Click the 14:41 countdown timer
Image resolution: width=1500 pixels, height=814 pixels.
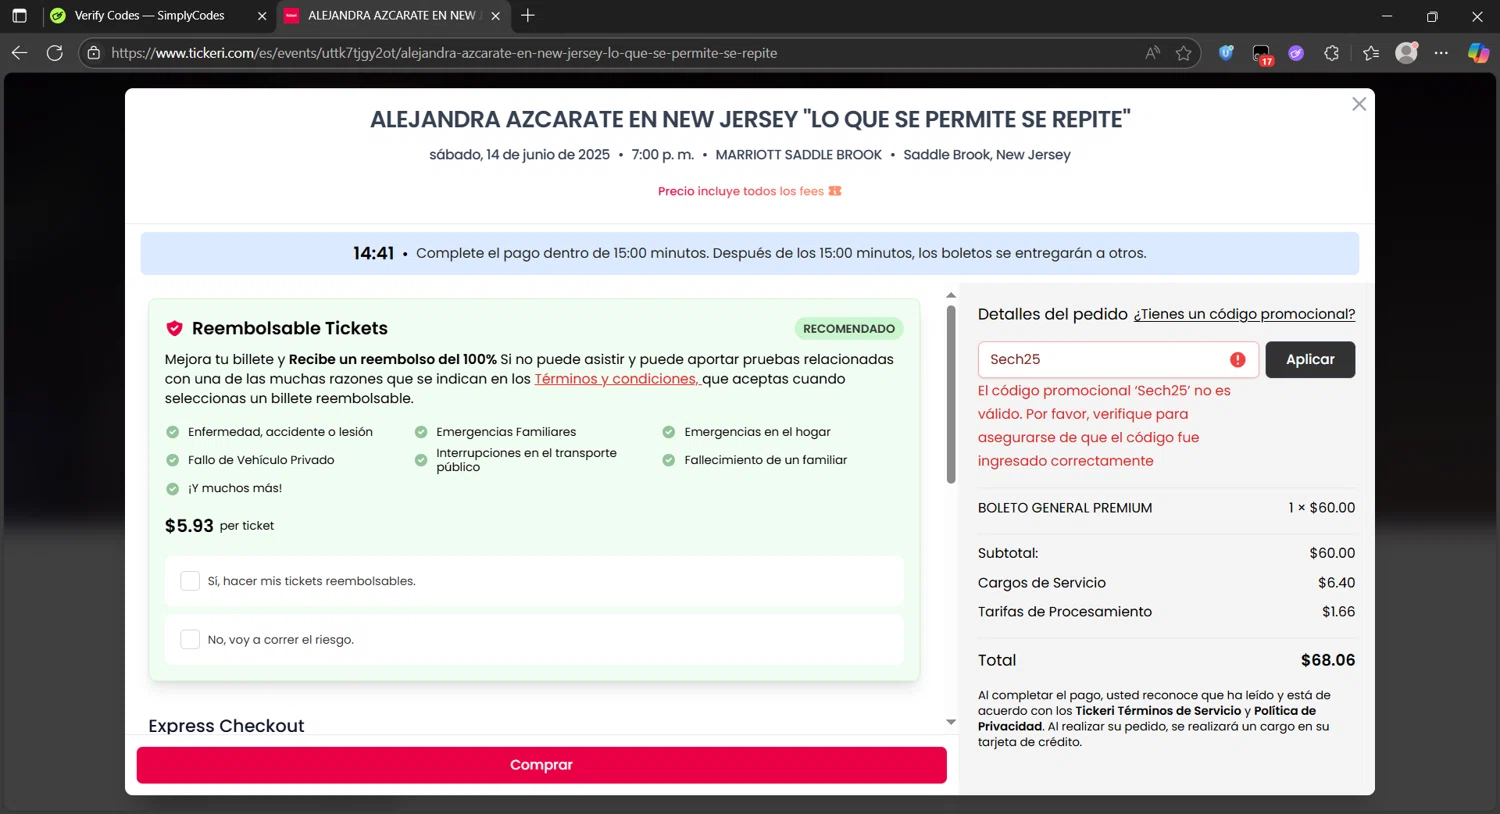373,254
